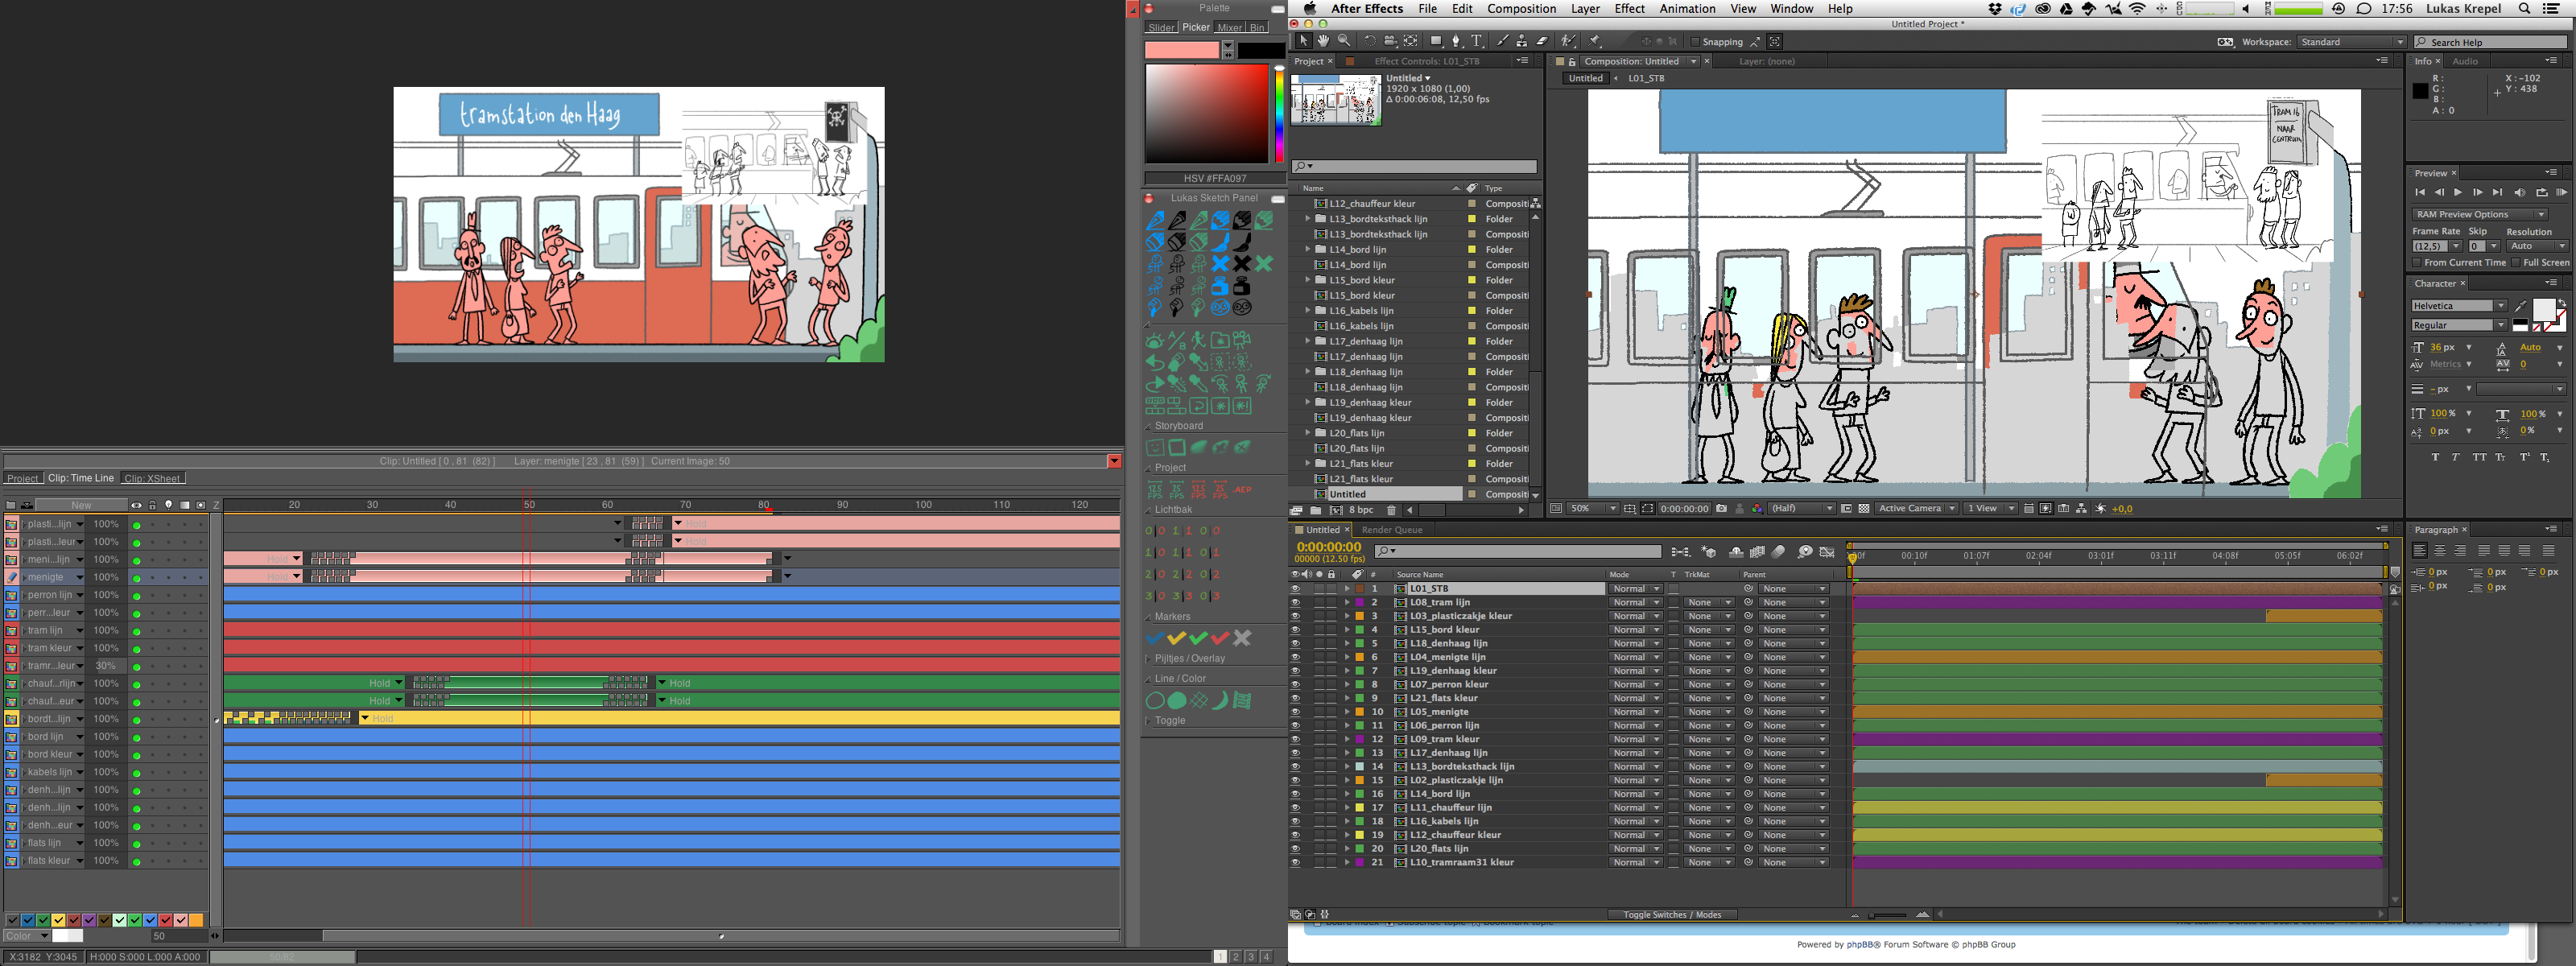2576x966 pixels.
Task: Take a snapshot with the camera icon
Action: [x=1721, y=509]
